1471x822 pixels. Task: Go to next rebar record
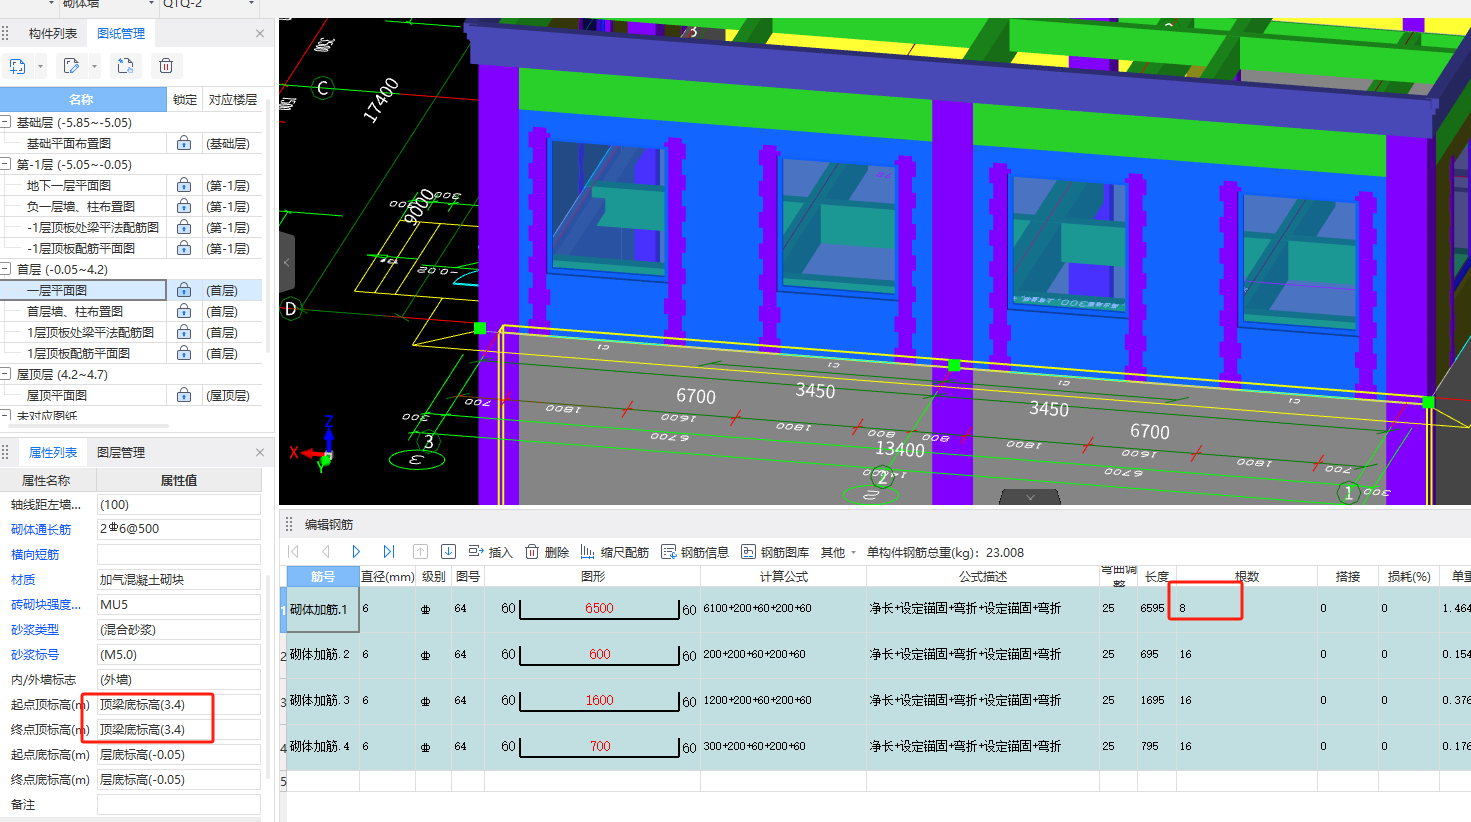(356, 552)
